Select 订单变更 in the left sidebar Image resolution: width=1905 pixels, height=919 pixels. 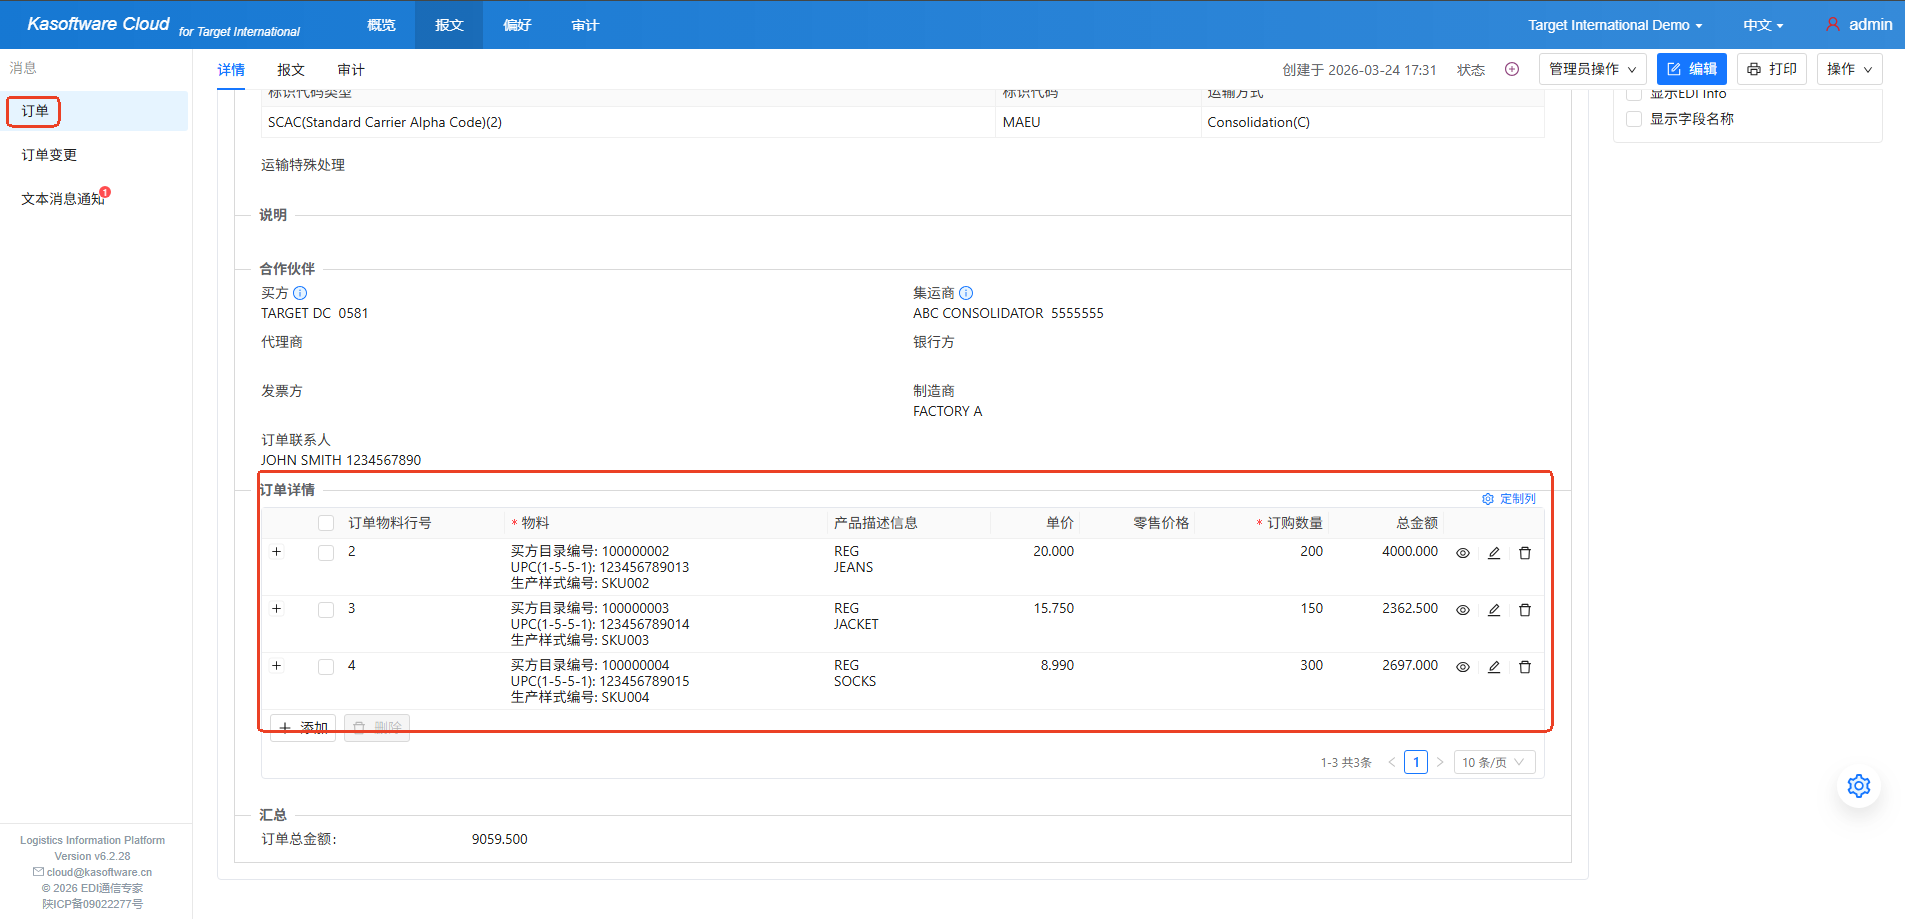pos(49,155)
